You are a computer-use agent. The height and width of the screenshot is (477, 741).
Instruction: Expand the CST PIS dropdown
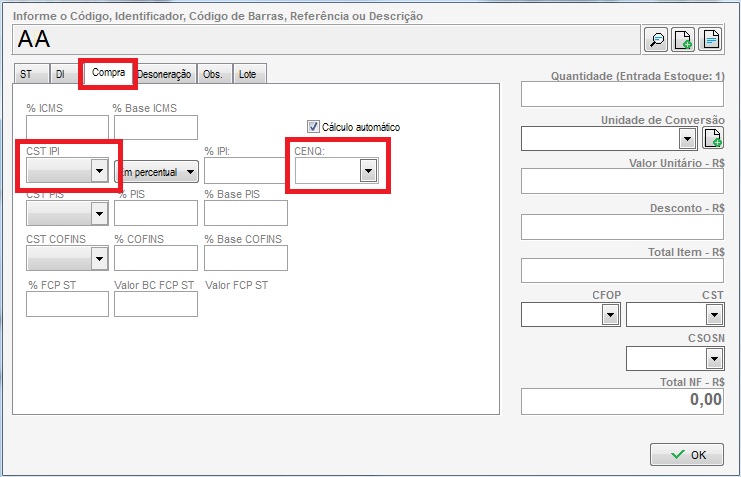click(x=99, y=213)
